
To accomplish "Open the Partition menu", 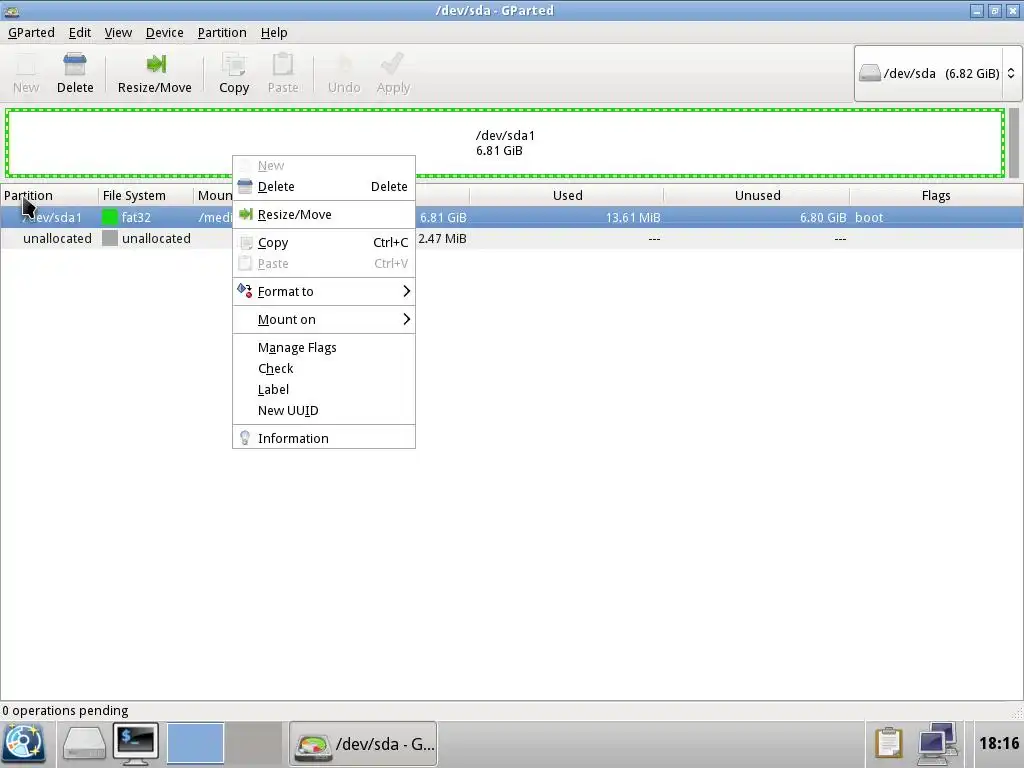I will click(x=222, y=33).
